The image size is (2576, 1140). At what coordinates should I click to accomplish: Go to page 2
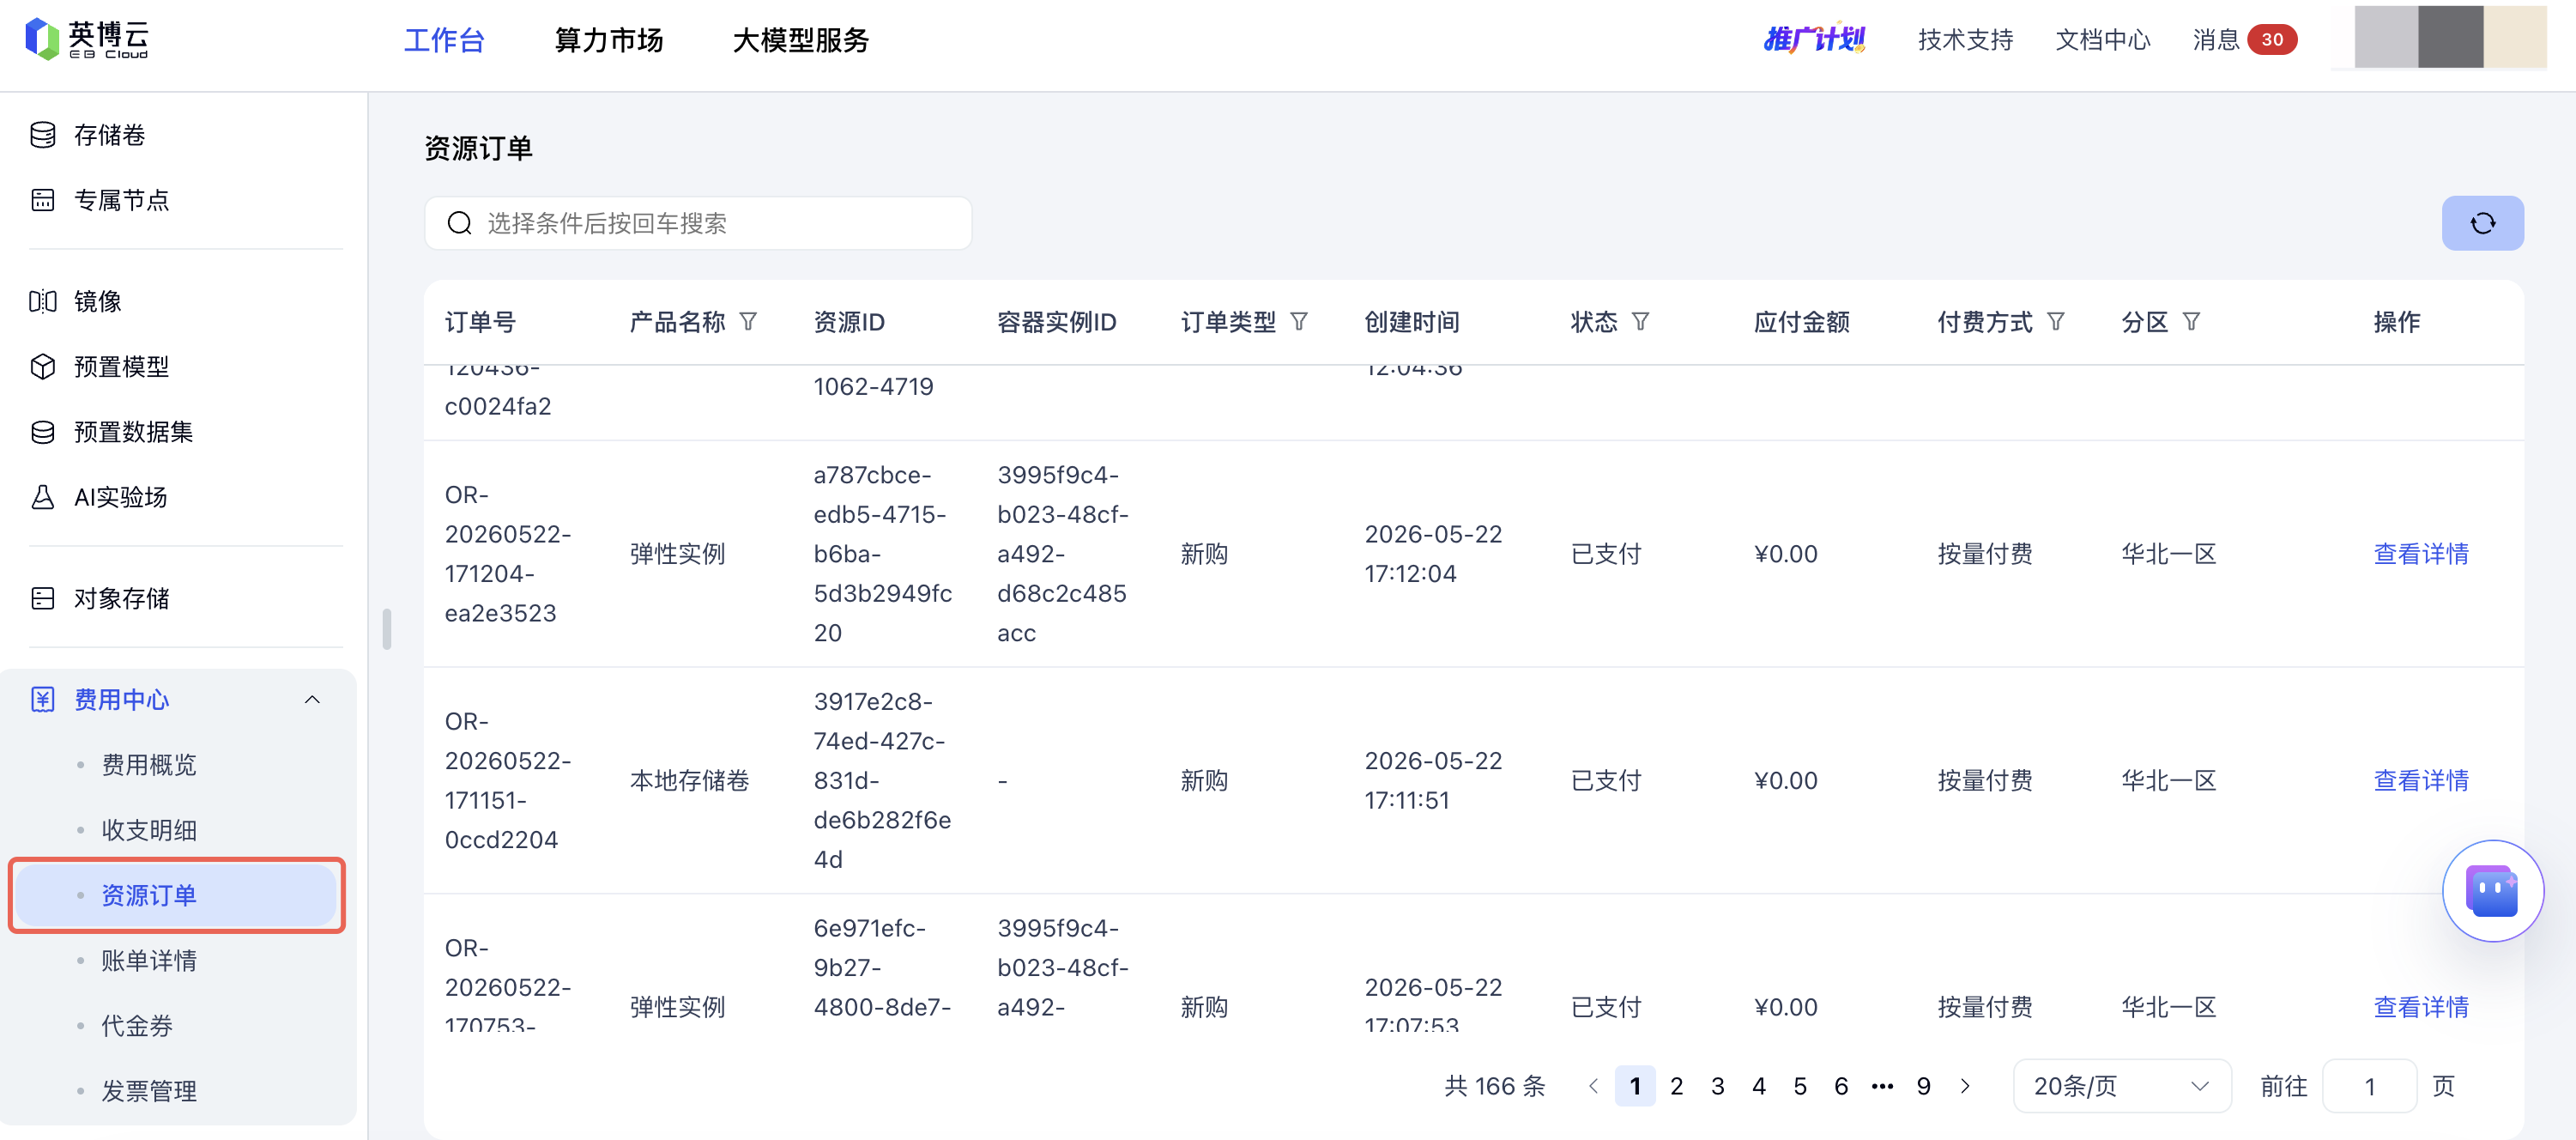coord(1676,1086)
